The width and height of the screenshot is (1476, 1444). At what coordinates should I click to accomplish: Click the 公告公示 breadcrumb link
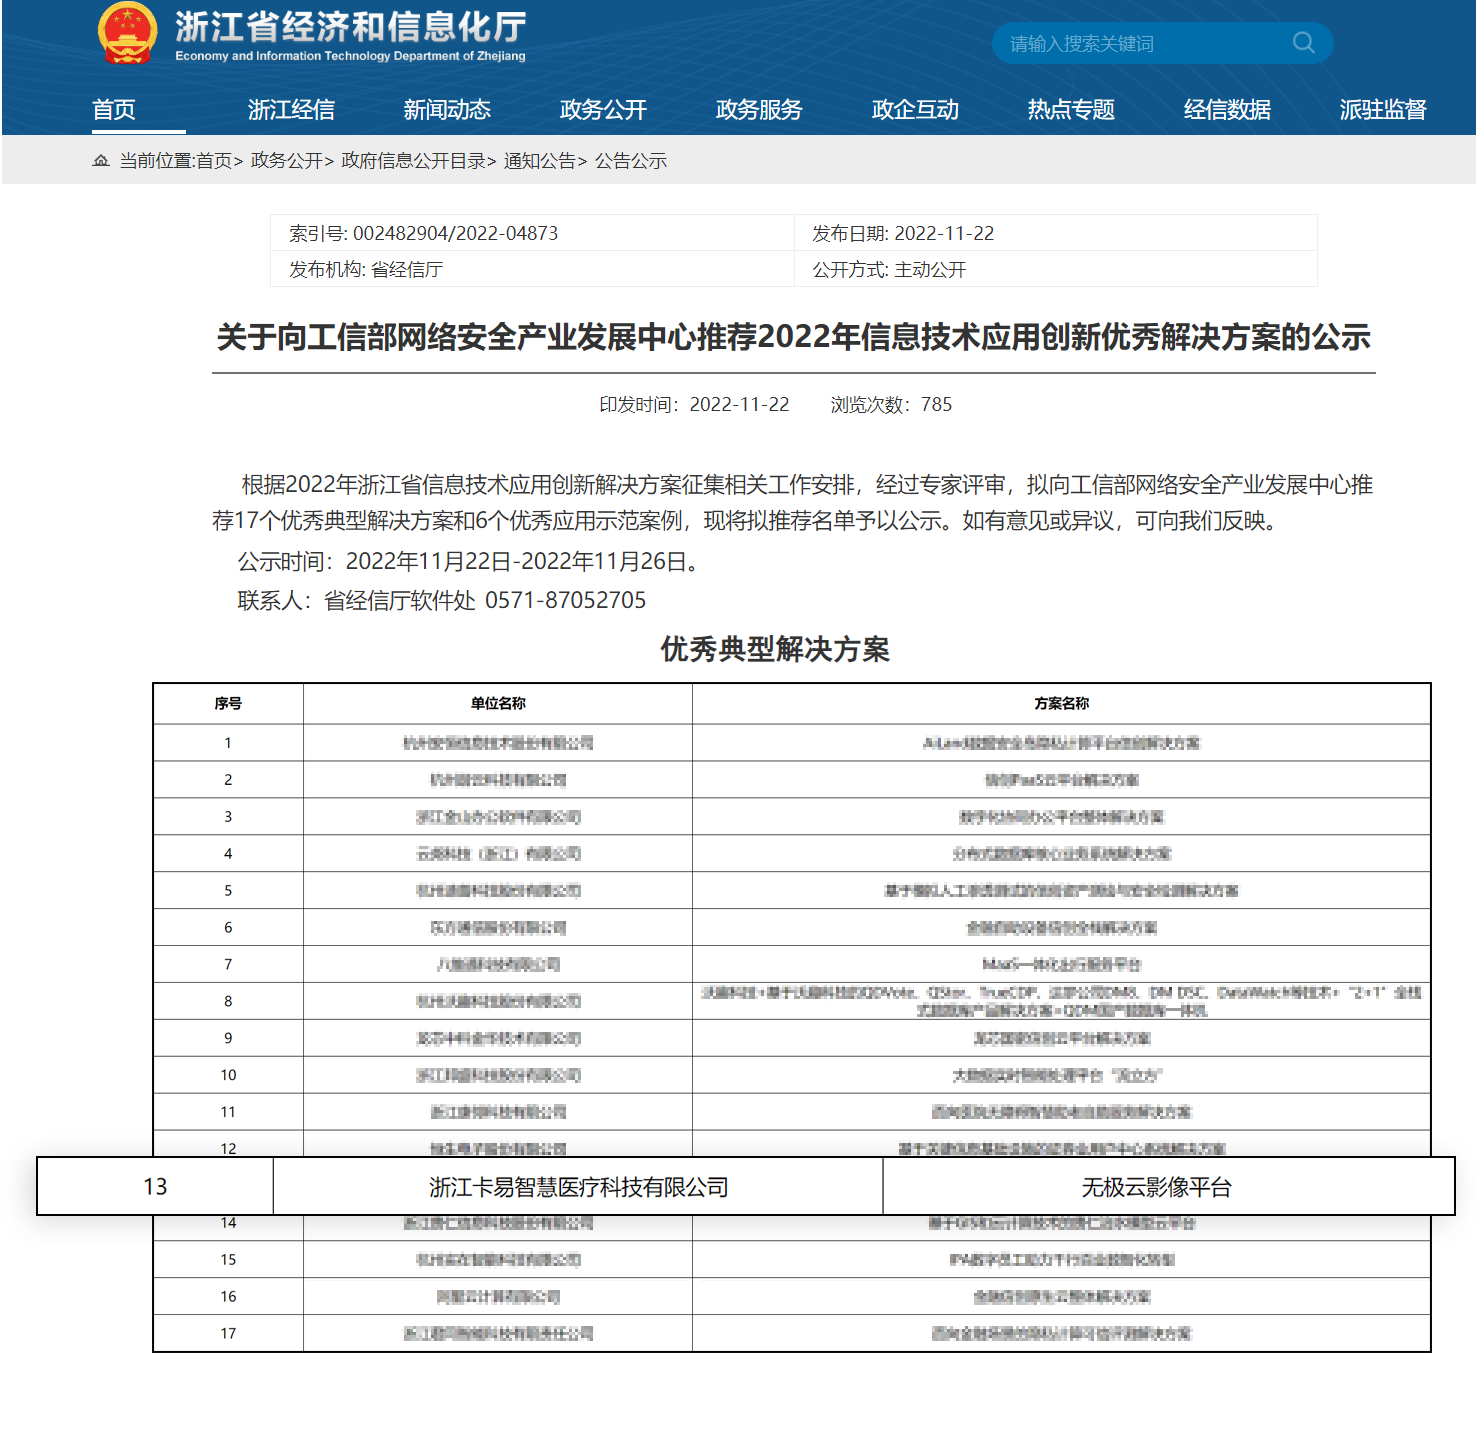630,160
